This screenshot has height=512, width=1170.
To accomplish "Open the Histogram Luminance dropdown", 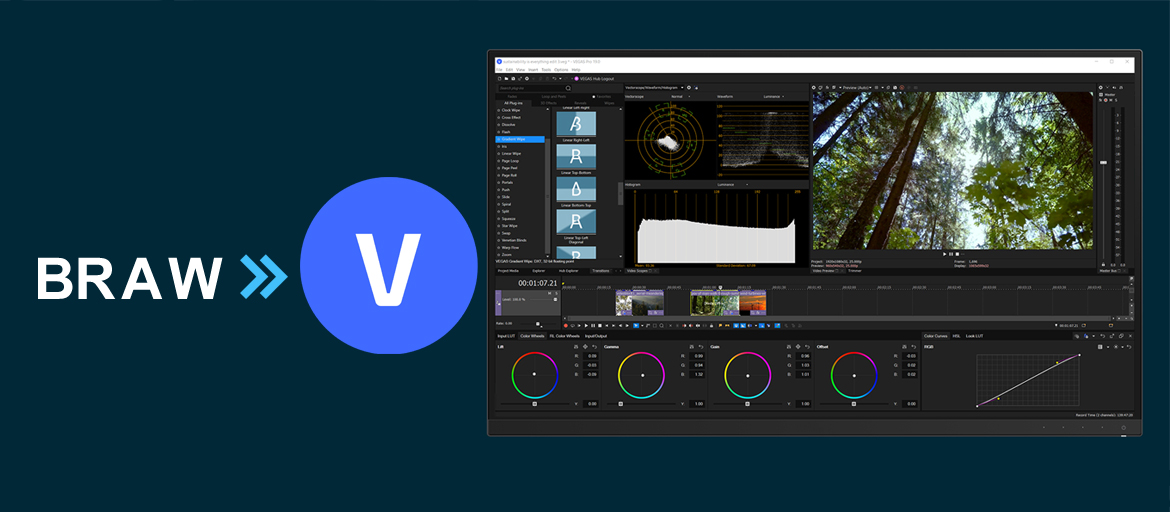I will pos(732,184).
